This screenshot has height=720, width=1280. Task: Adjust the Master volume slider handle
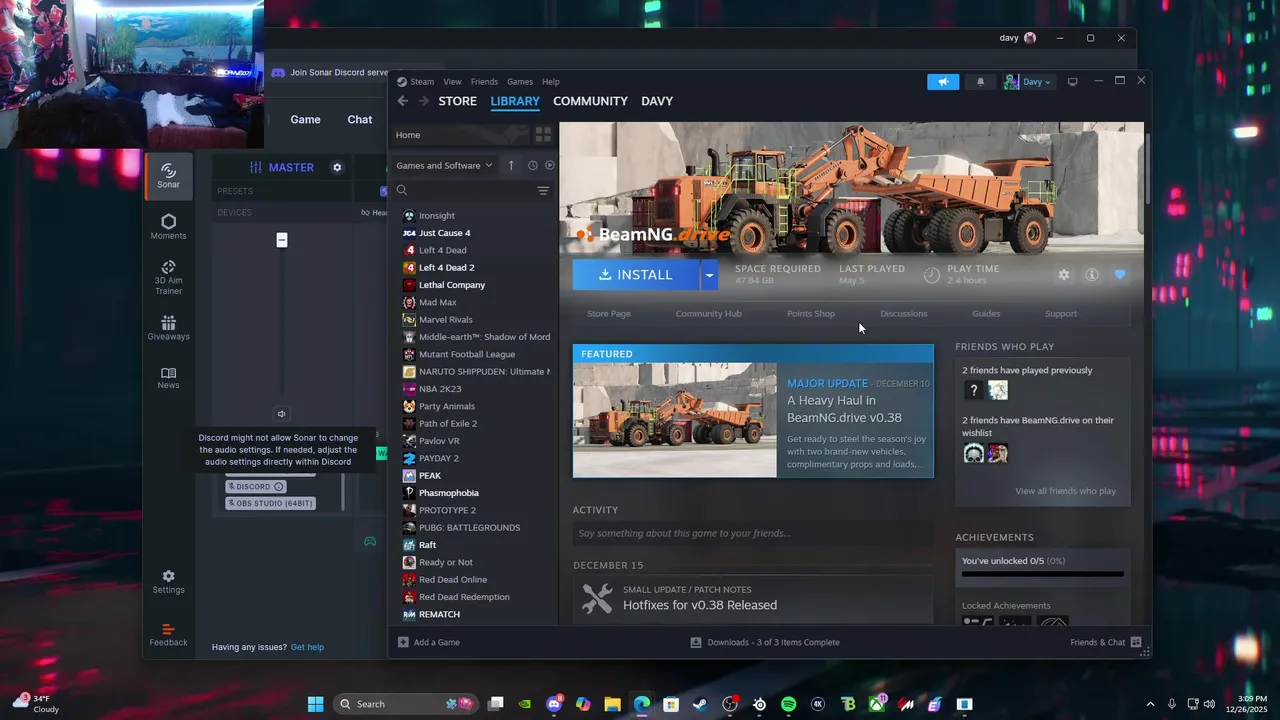point(282,240)
